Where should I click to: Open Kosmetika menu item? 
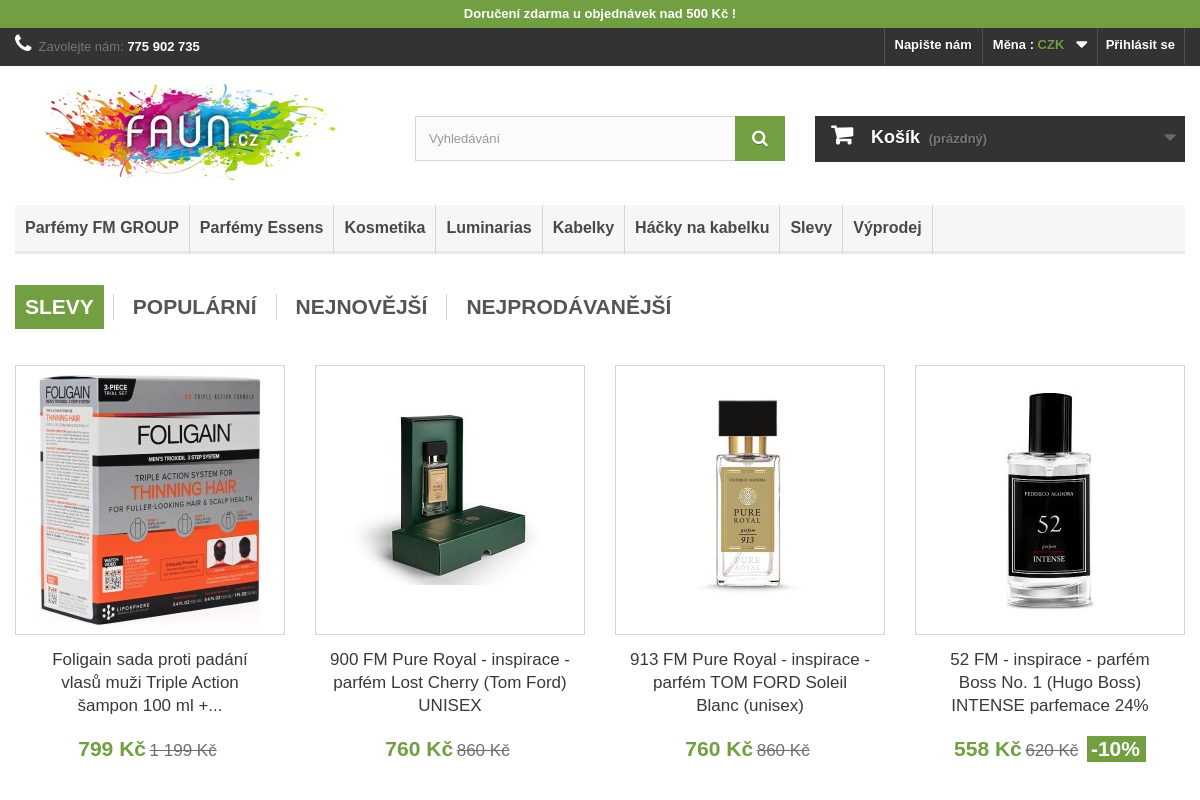(x=385, y=228)
